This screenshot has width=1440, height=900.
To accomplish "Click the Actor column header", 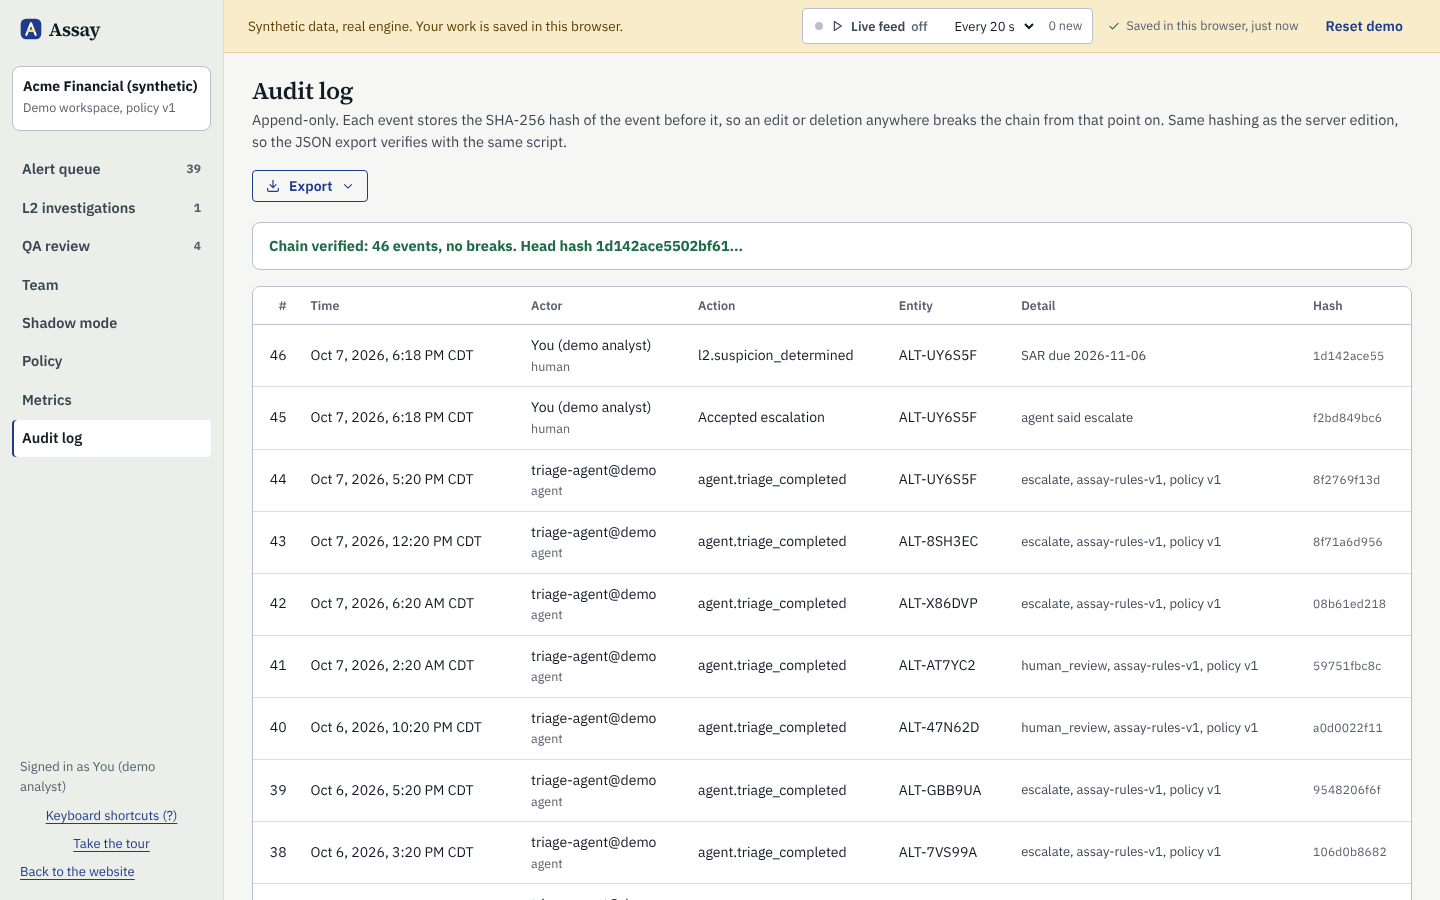I will [x=546, y=306].
